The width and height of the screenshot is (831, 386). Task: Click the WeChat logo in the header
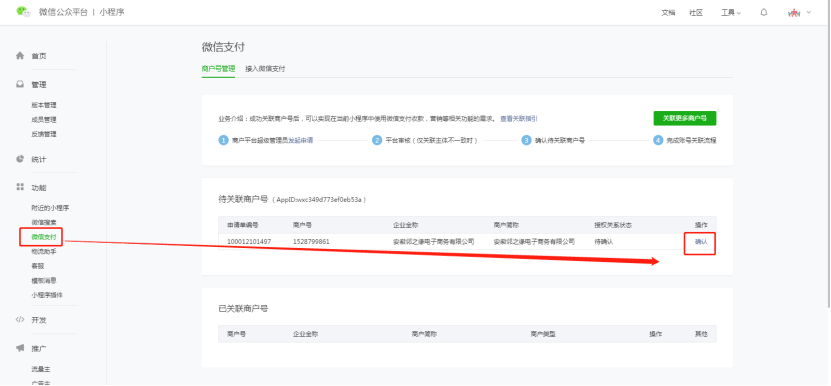pyautogui.click(x=23, y=12)
